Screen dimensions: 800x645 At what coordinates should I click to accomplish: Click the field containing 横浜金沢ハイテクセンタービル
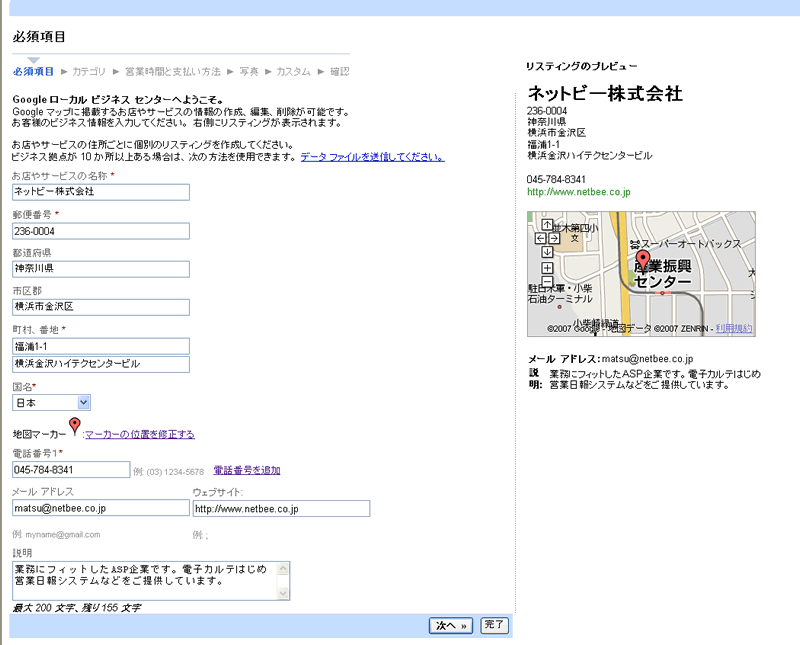[x=101, y=364]
